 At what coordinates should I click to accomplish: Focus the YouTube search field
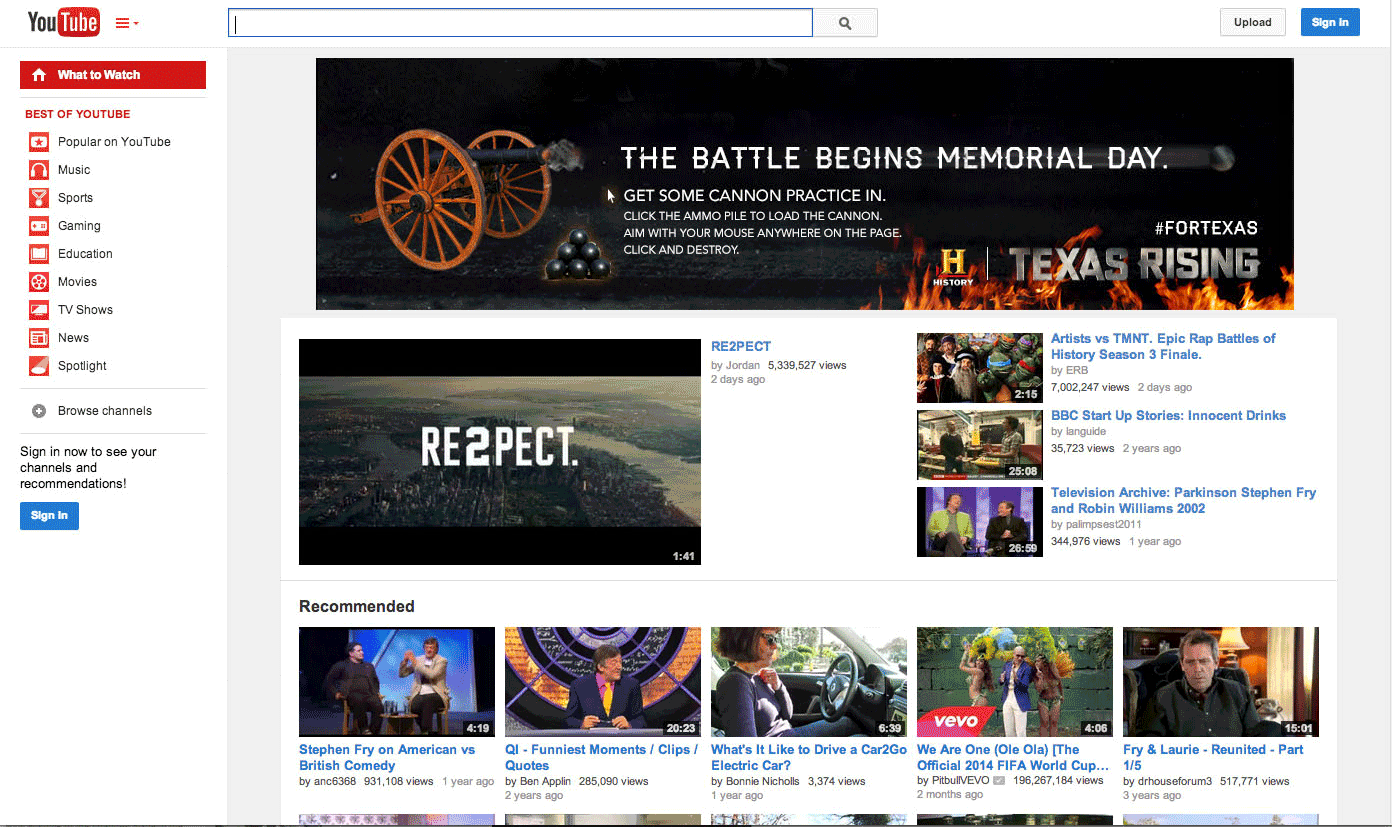[520, 23]
